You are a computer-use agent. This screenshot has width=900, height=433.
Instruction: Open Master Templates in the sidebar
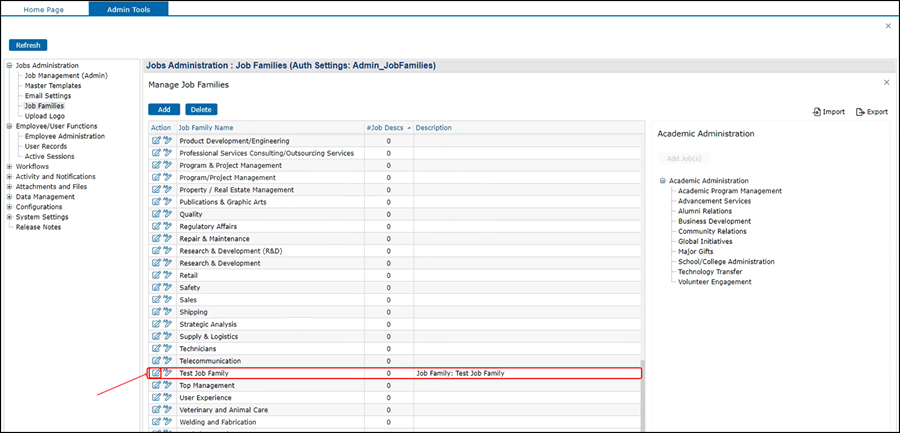point(53,86)
